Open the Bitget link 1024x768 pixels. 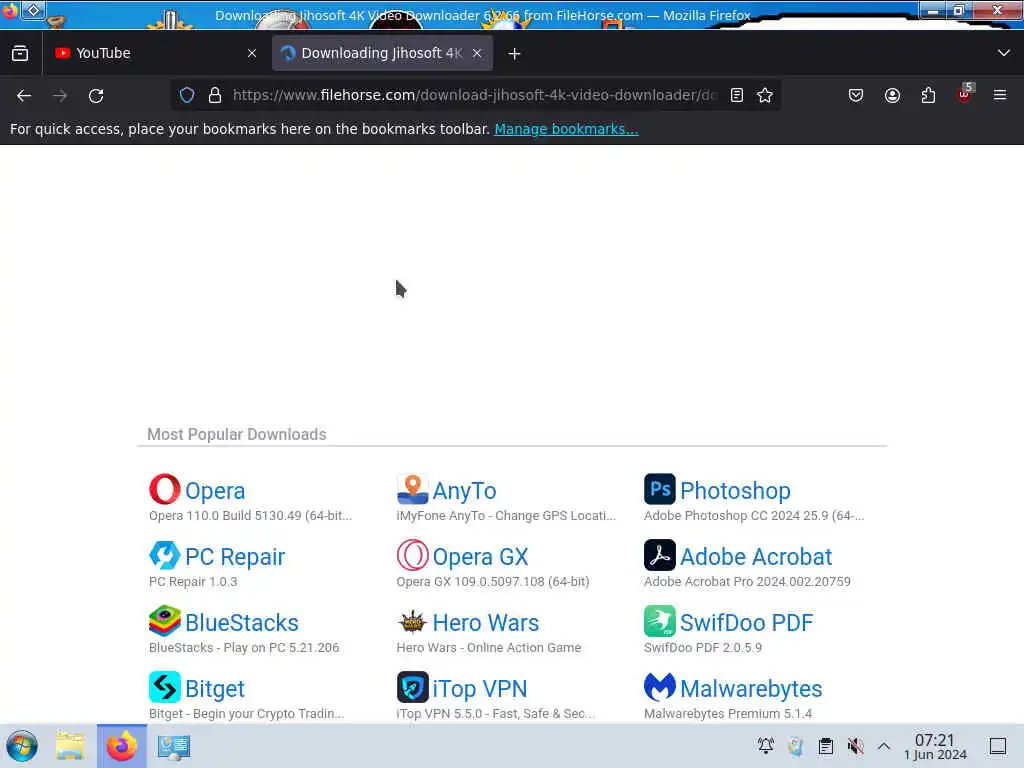215,688
